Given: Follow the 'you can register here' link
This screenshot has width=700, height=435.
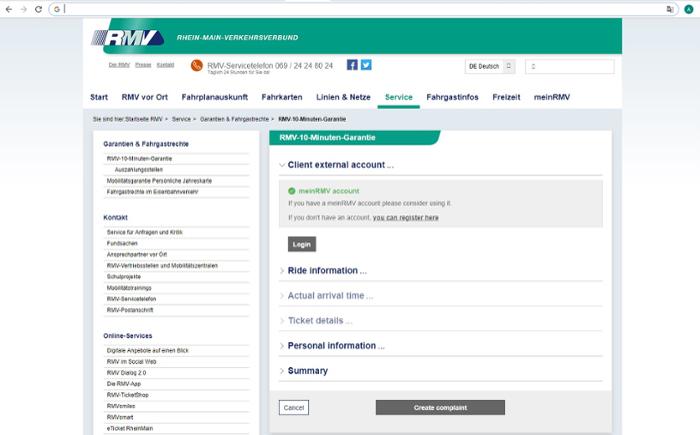Looking at the screenshot, I should [x=405, y=218].
